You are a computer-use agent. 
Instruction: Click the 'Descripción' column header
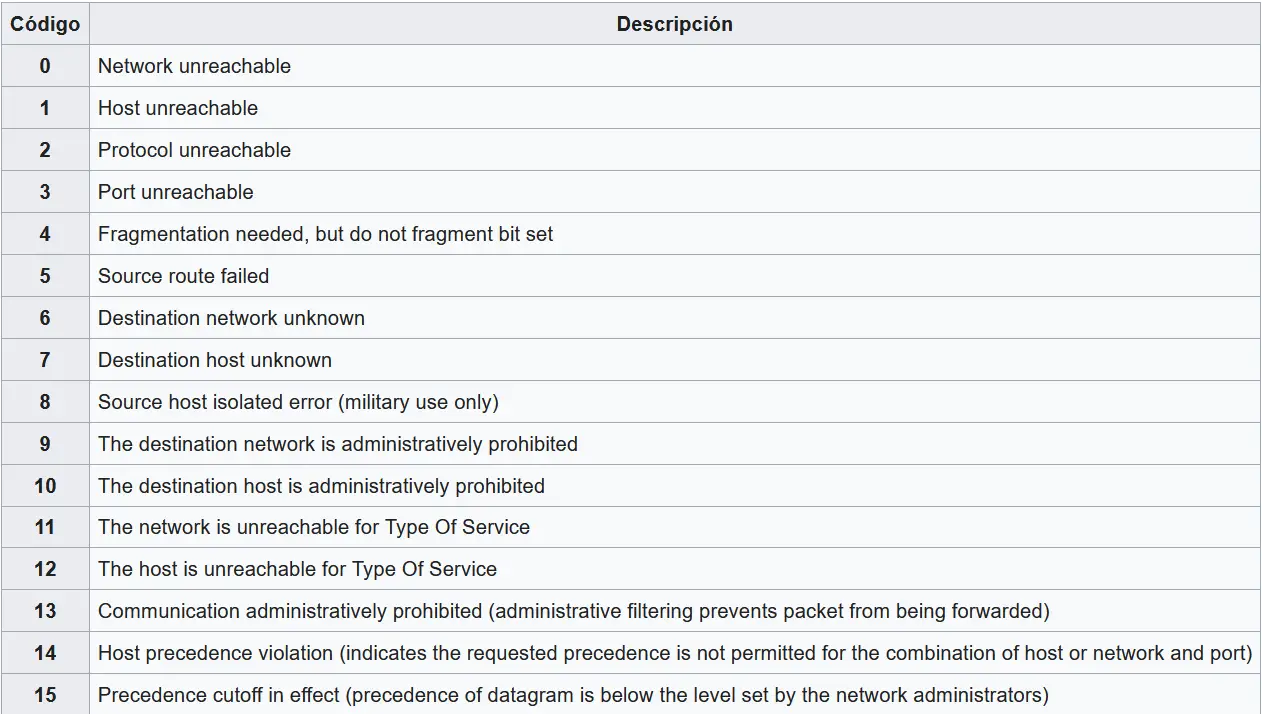coord(674,24)
